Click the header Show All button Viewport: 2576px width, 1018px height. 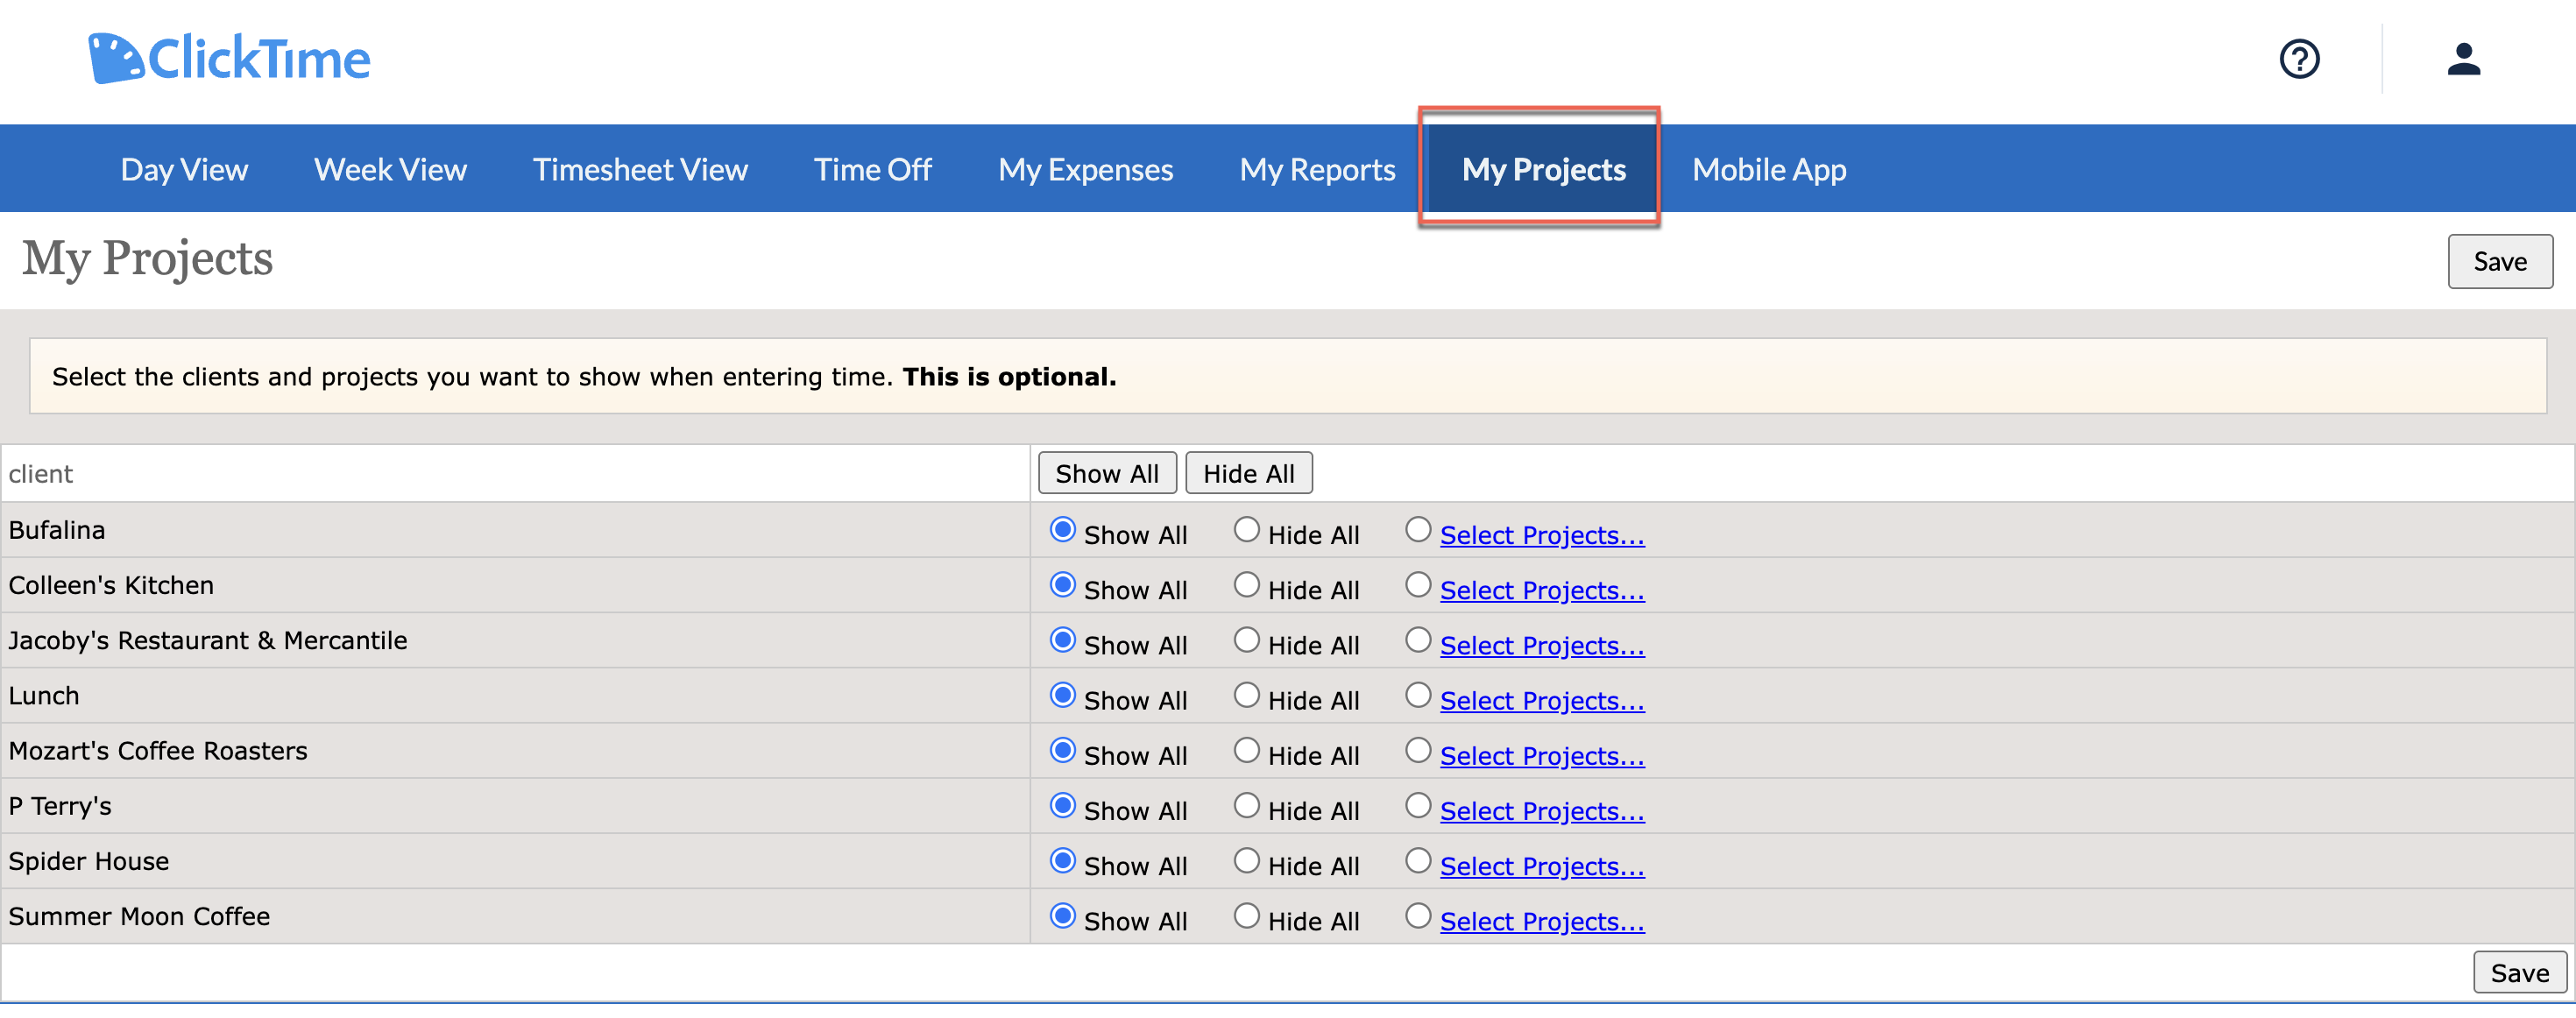tap(1107, 473)
